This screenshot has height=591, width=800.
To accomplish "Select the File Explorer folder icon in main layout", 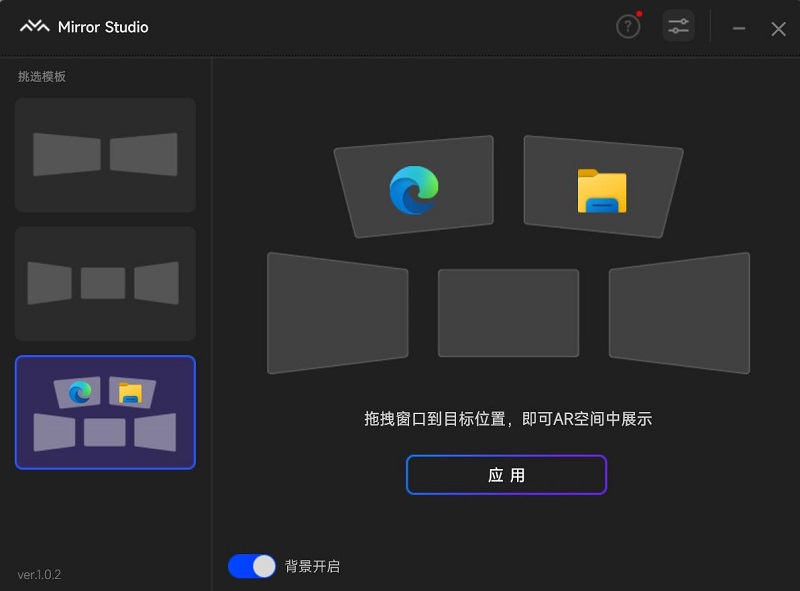I will tap(602, 191).
